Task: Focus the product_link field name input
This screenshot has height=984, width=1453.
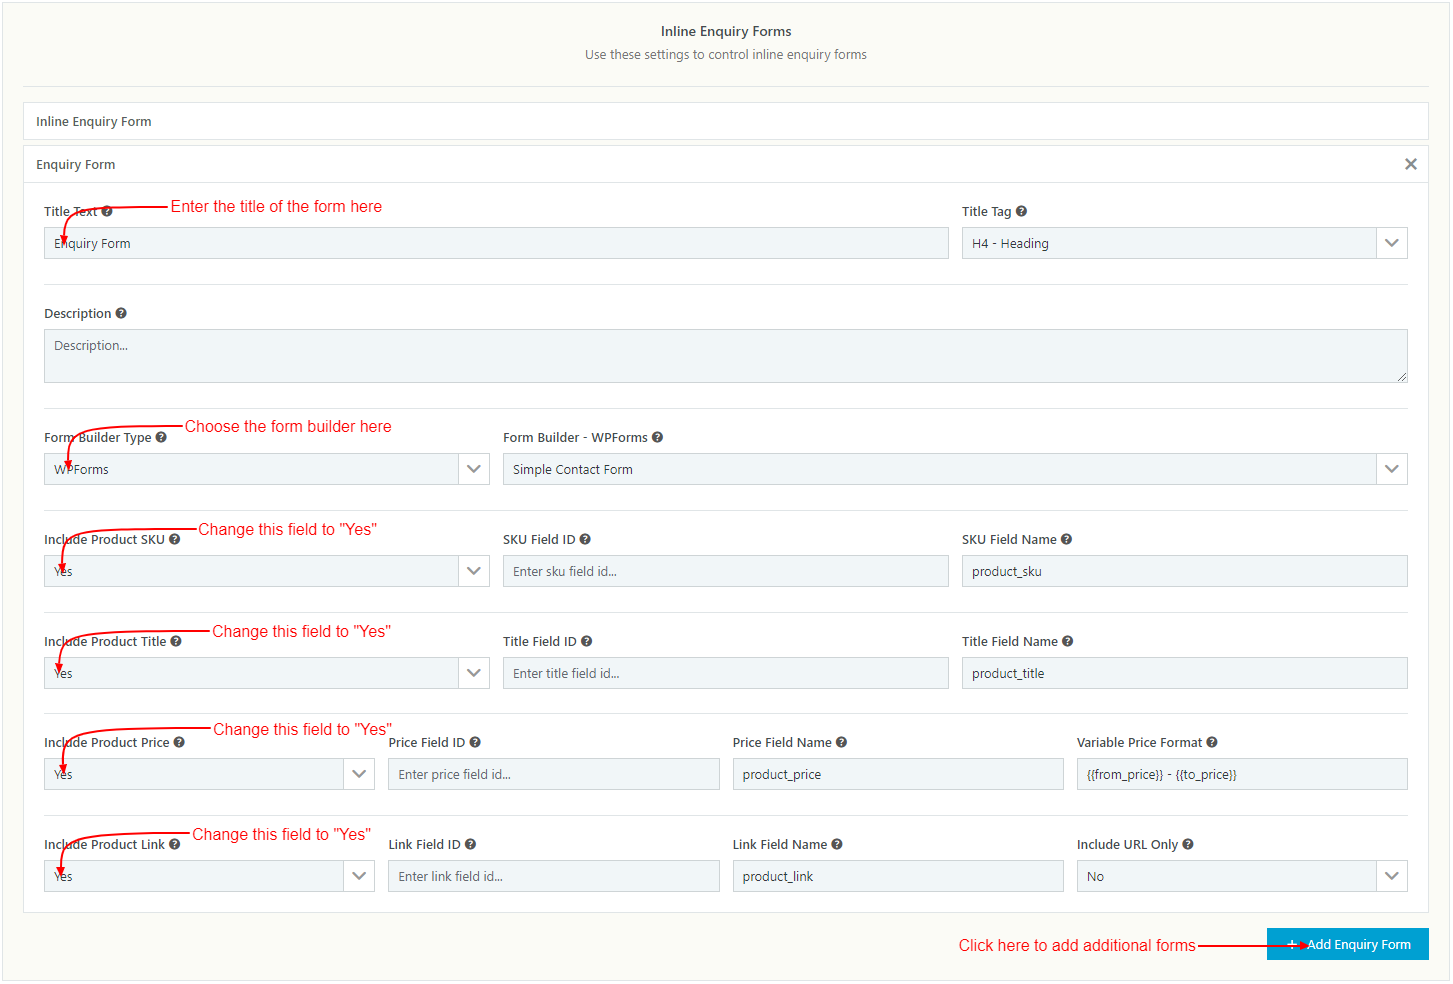Action: click(x=898, y=877)
